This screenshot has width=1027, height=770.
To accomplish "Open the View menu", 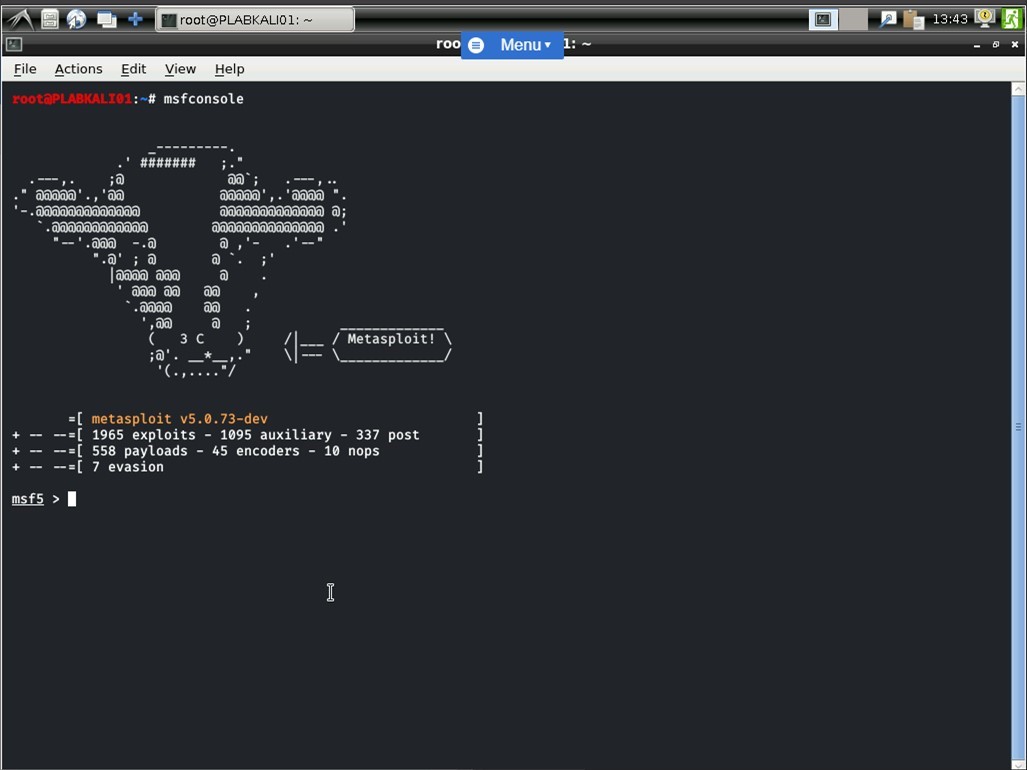I will tap(180, 69).
